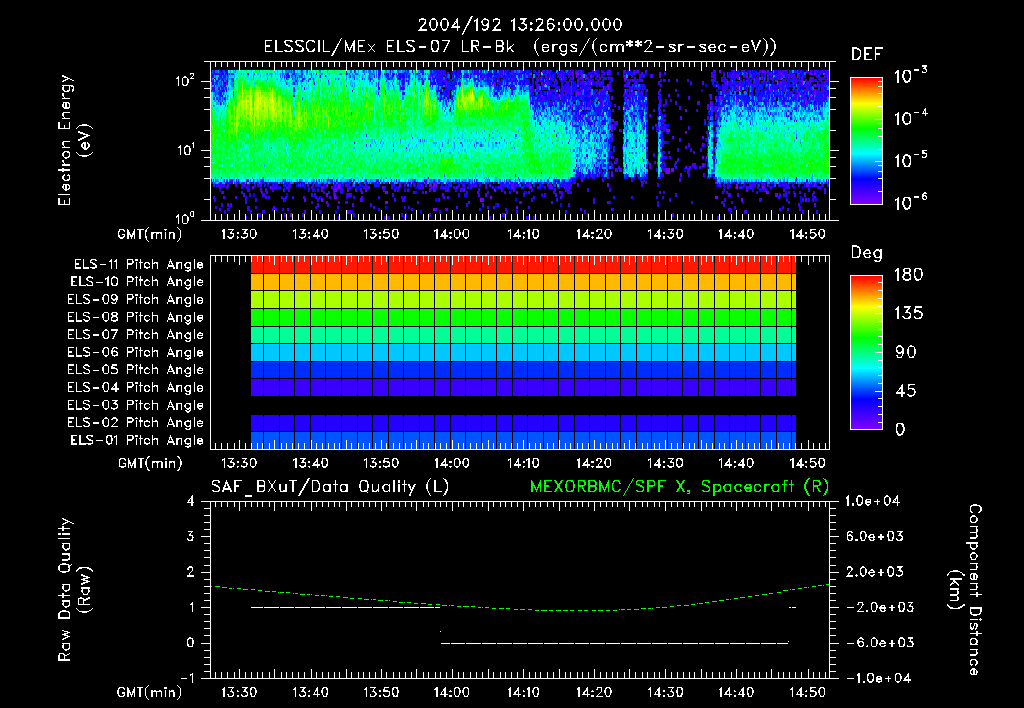
Task: Click the ELS-11 Pitch Angle row label
Action: pos(138,265)
